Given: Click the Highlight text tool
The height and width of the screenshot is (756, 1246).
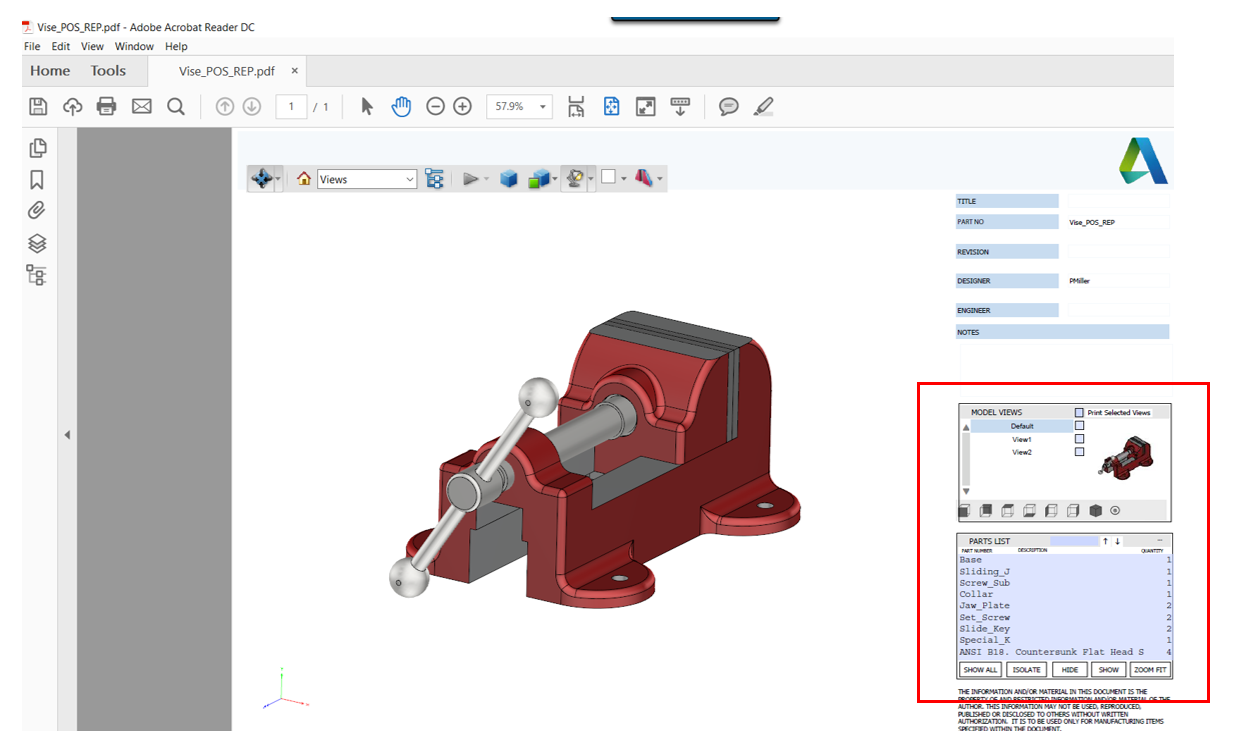Looking at the screenshot, I should tap(763, 105).
